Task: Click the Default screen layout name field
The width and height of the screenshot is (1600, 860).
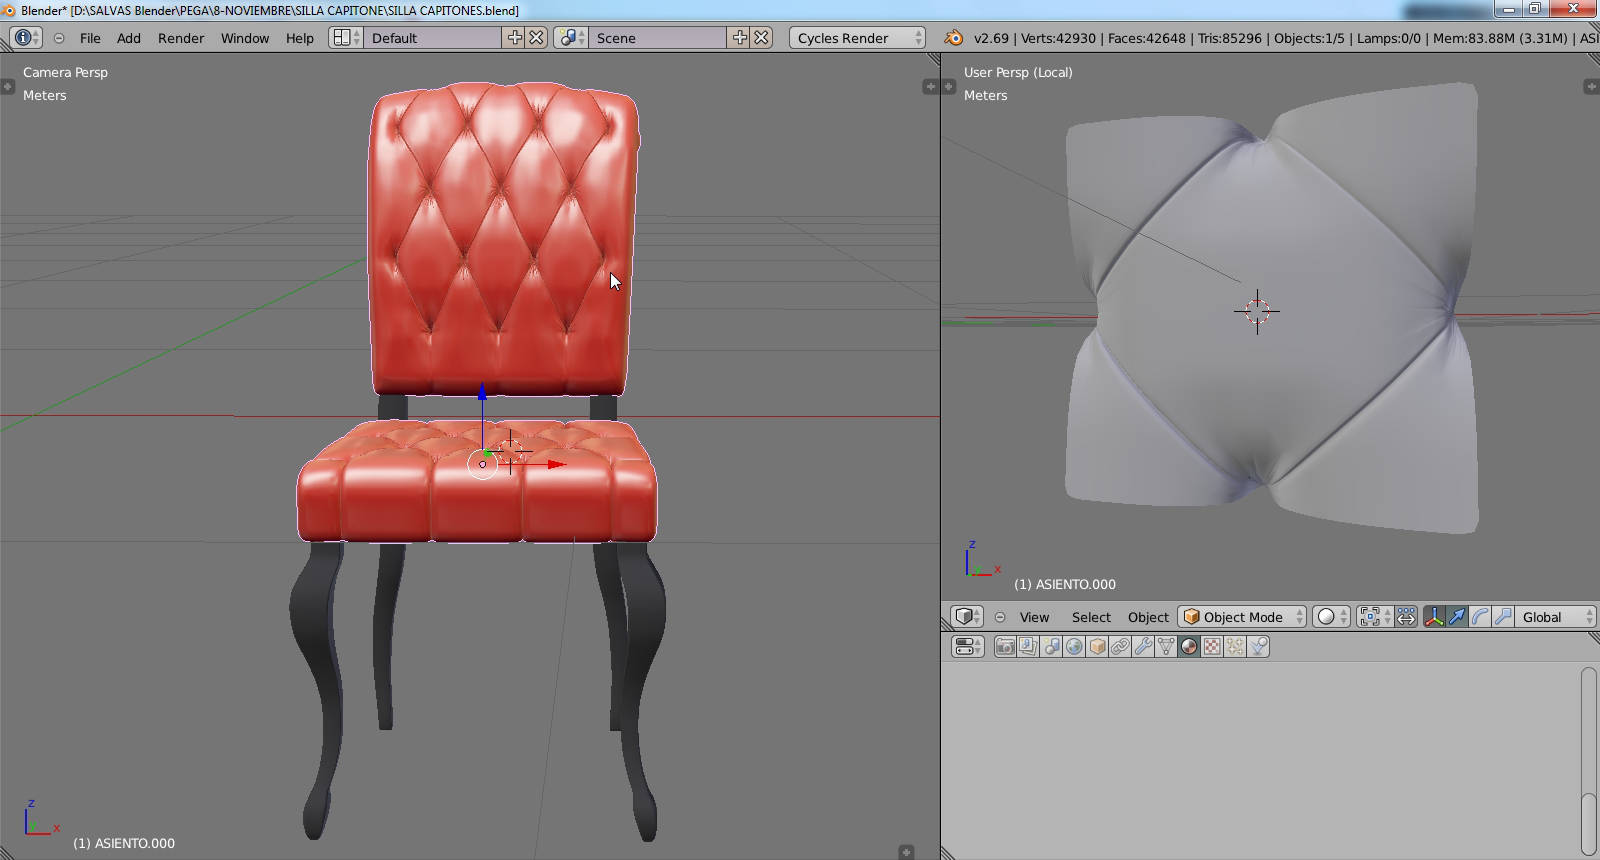Action: tap(433, 38)
